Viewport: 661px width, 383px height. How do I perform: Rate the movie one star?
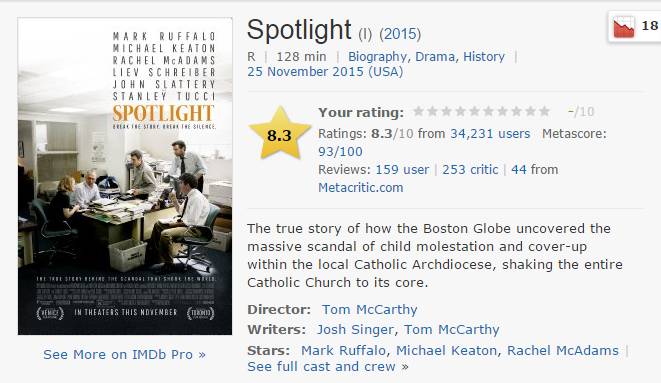click(x=418, y=112)
